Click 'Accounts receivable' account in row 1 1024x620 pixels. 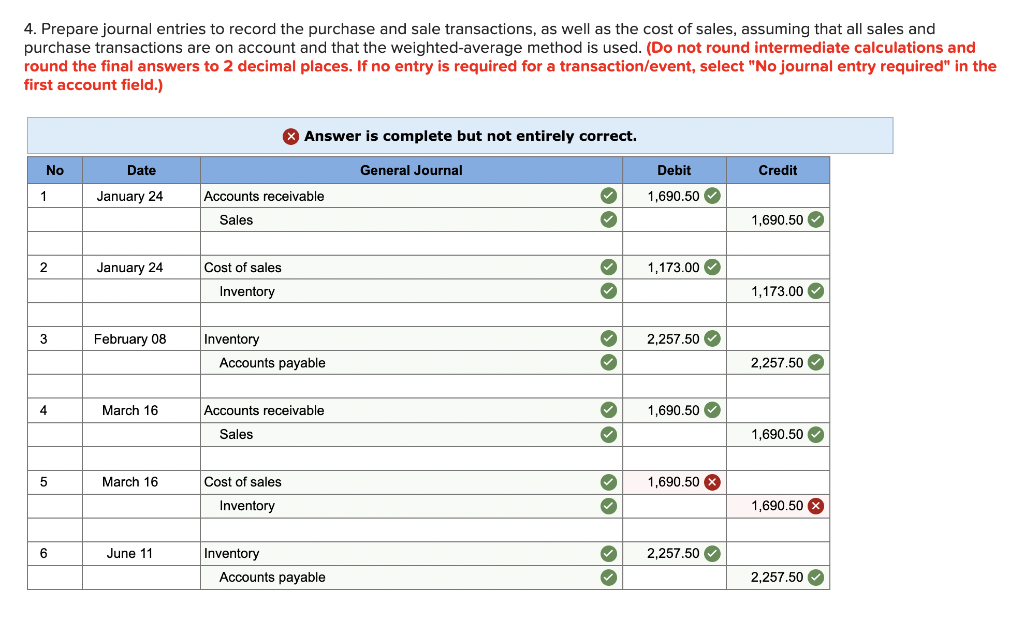(x=264, y=196)
